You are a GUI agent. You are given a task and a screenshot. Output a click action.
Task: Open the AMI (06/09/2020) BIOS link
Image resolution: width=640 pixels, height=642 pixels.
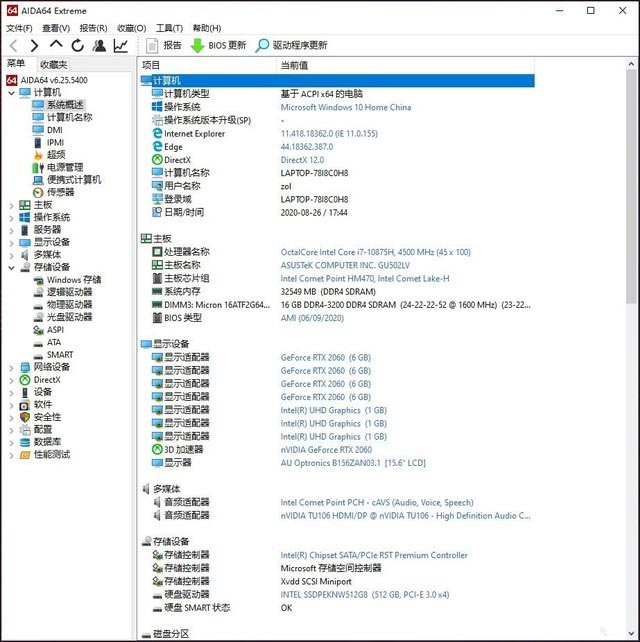coord(312,318)
